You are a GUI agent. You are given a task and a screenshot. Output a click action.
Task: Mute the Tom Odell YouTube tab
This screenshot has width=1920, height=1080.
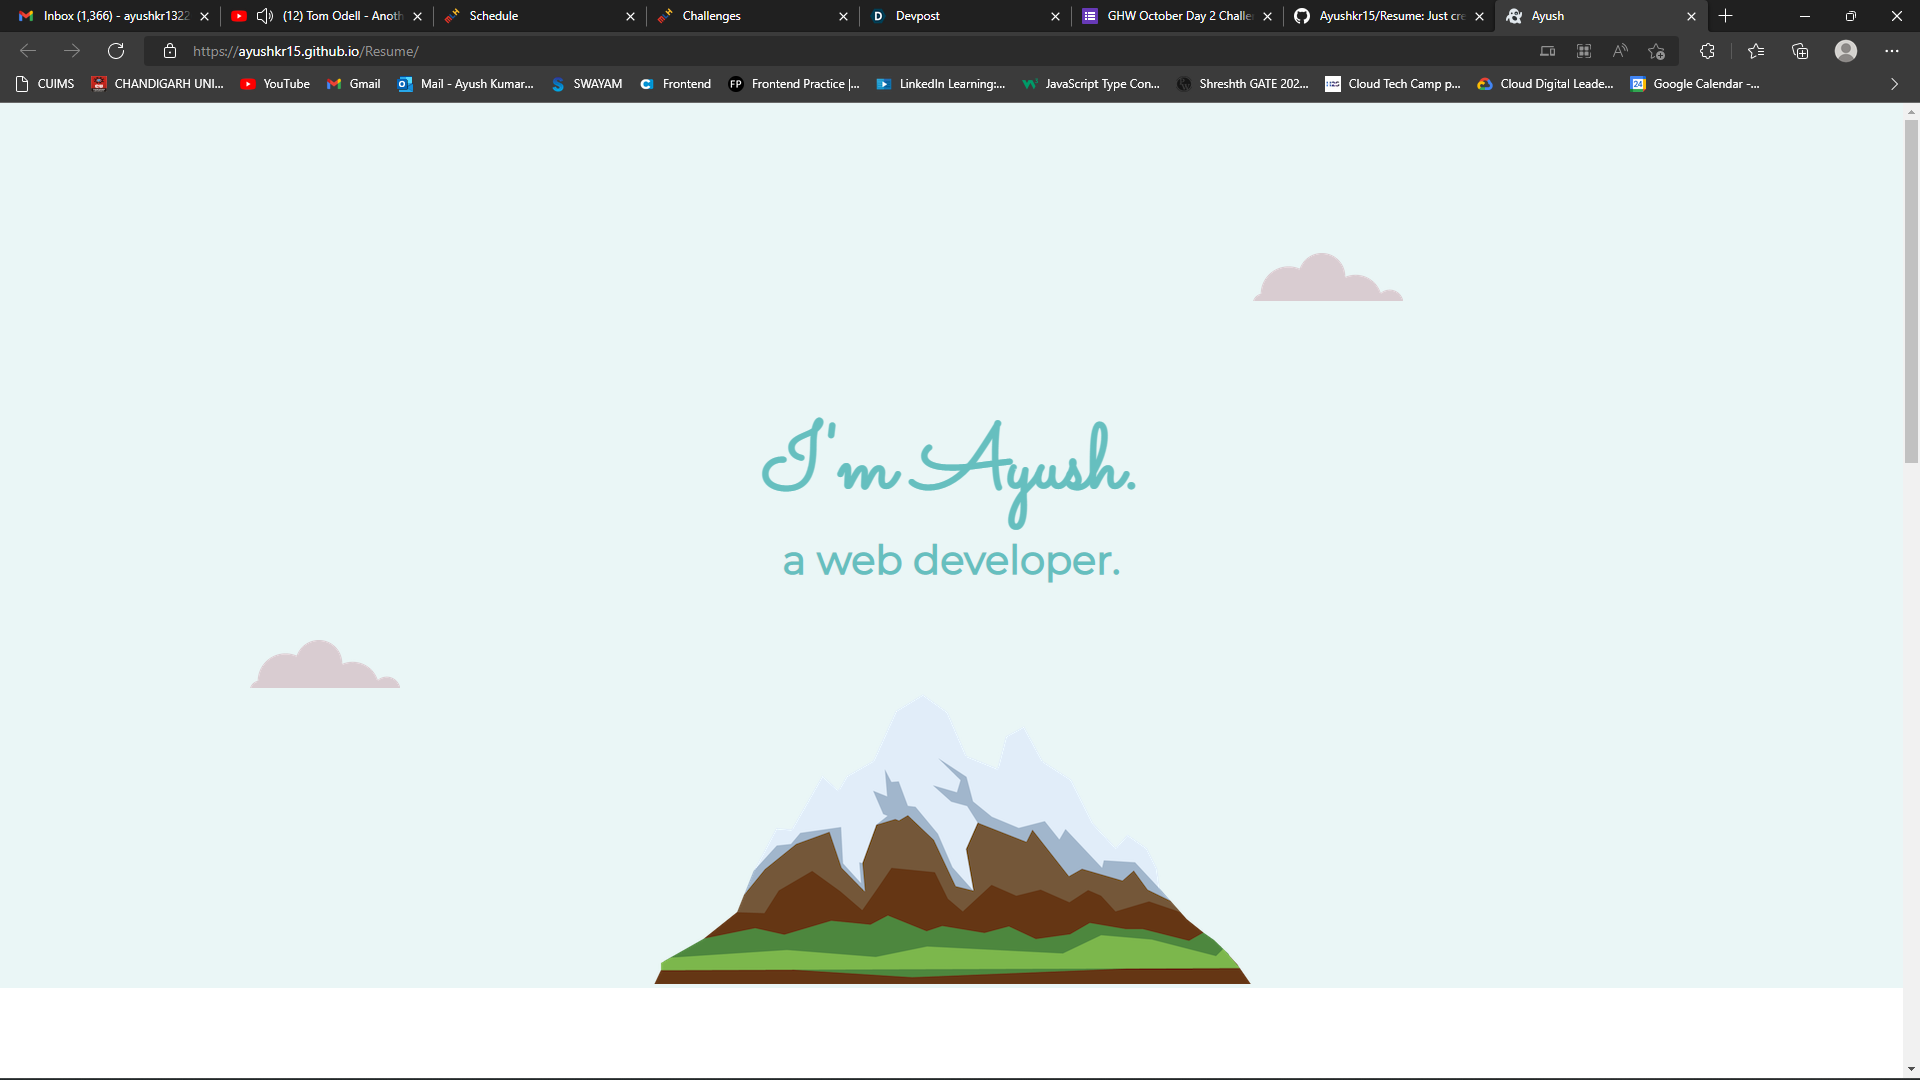click(265, 16)
